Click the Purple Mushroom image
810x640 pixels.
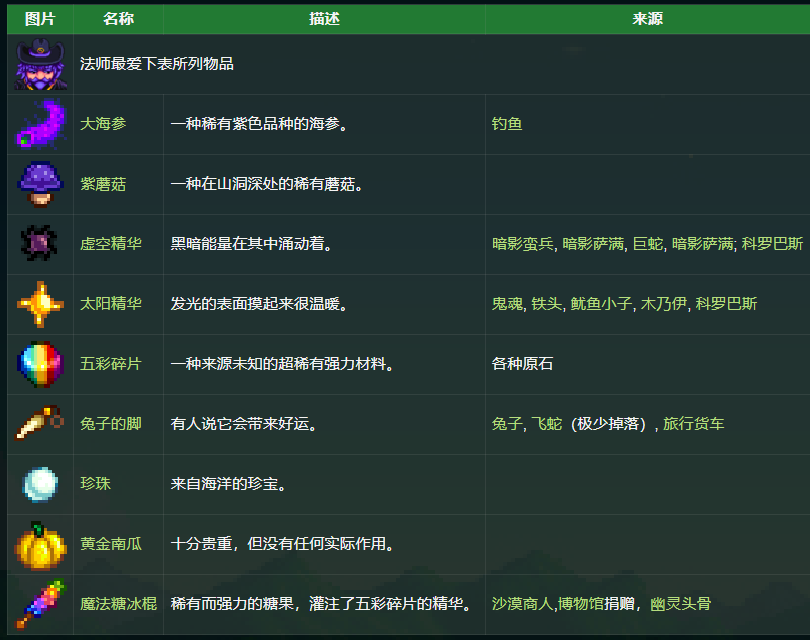(x=40, y=184)
